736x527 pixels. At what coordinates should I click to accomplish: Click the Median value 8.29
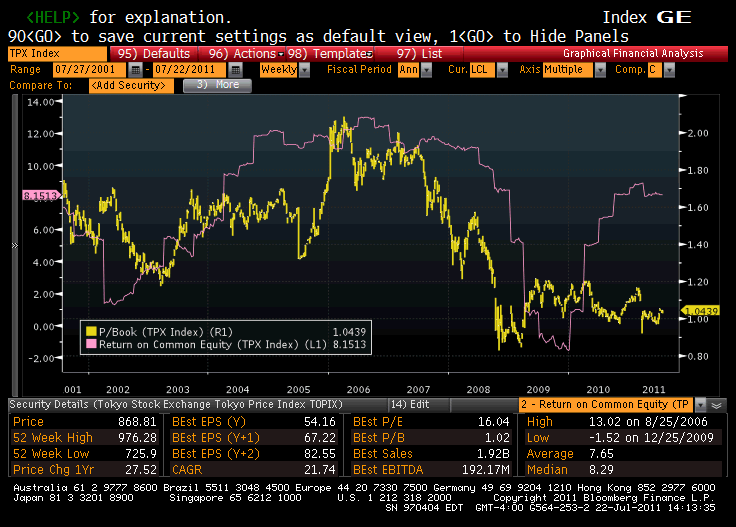click(x=601, y=470)
